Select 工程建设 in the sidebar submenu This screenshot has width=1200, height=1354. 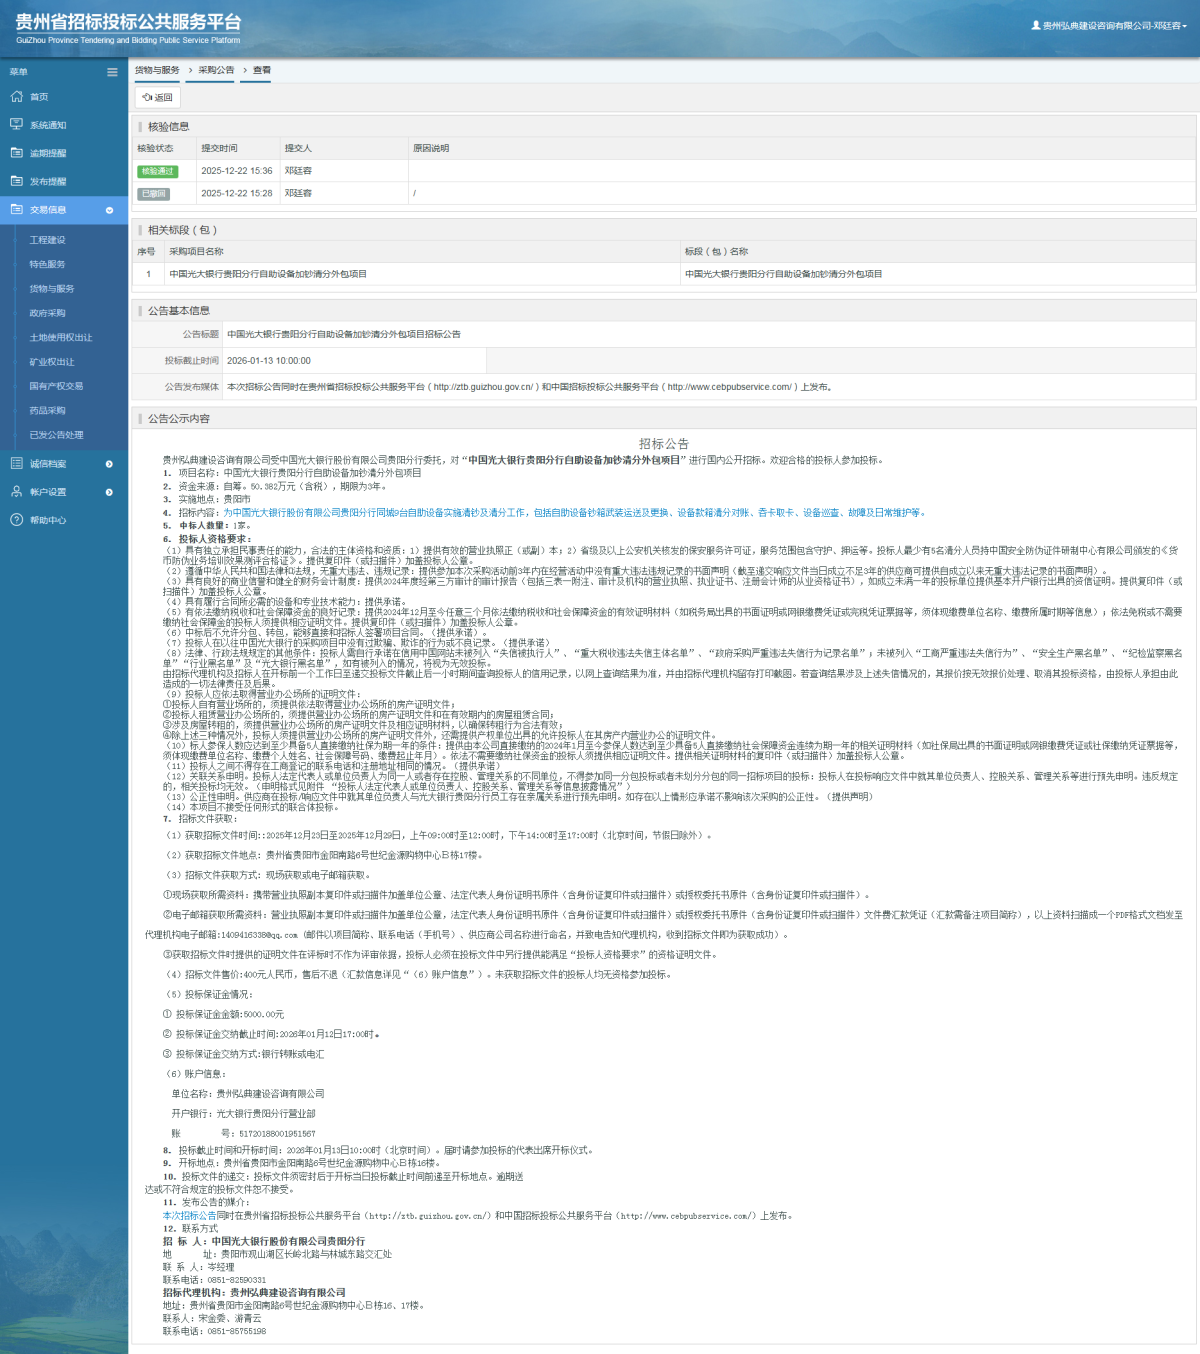tap(47, 240)
